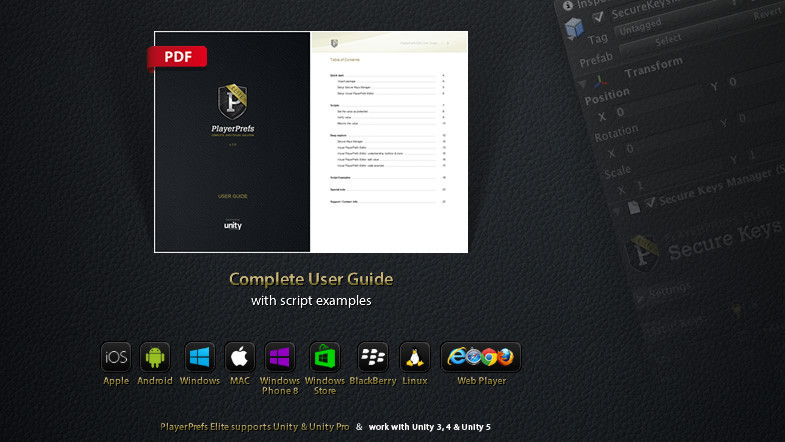Screen dimensions: 785x442
Task: Click the green Windows Store bag icon
Action: click(324, 357)
